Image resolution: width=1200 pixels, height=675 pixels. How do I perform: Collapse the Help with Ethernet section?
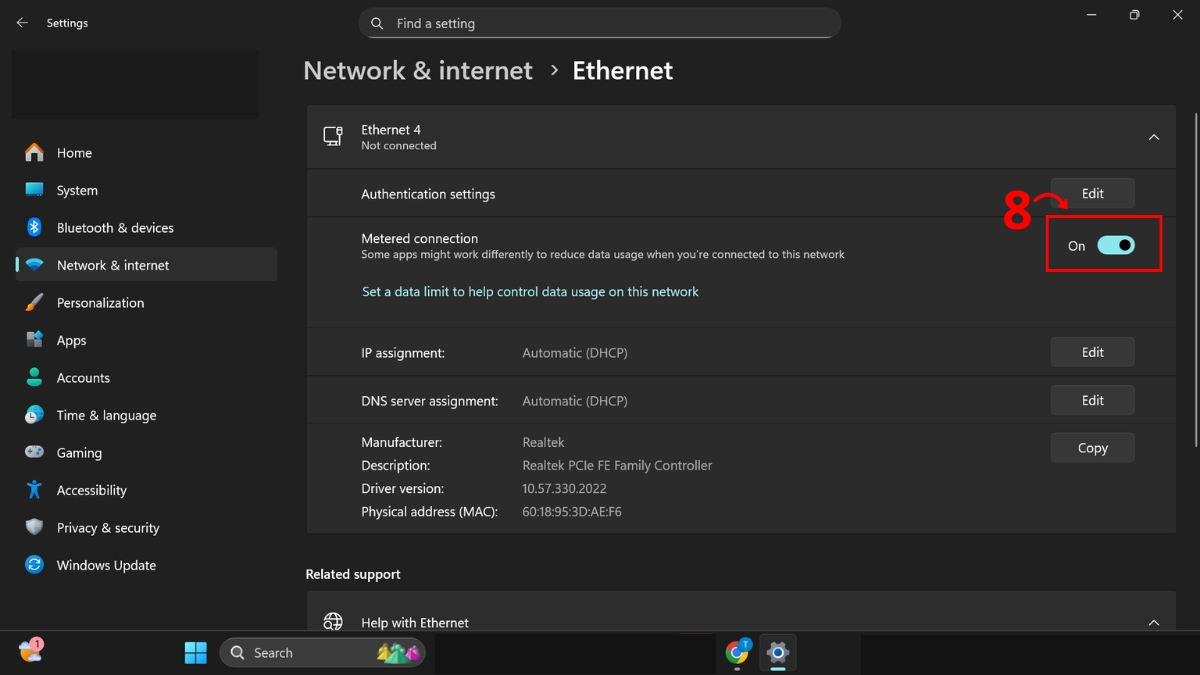coord(1153,621)
